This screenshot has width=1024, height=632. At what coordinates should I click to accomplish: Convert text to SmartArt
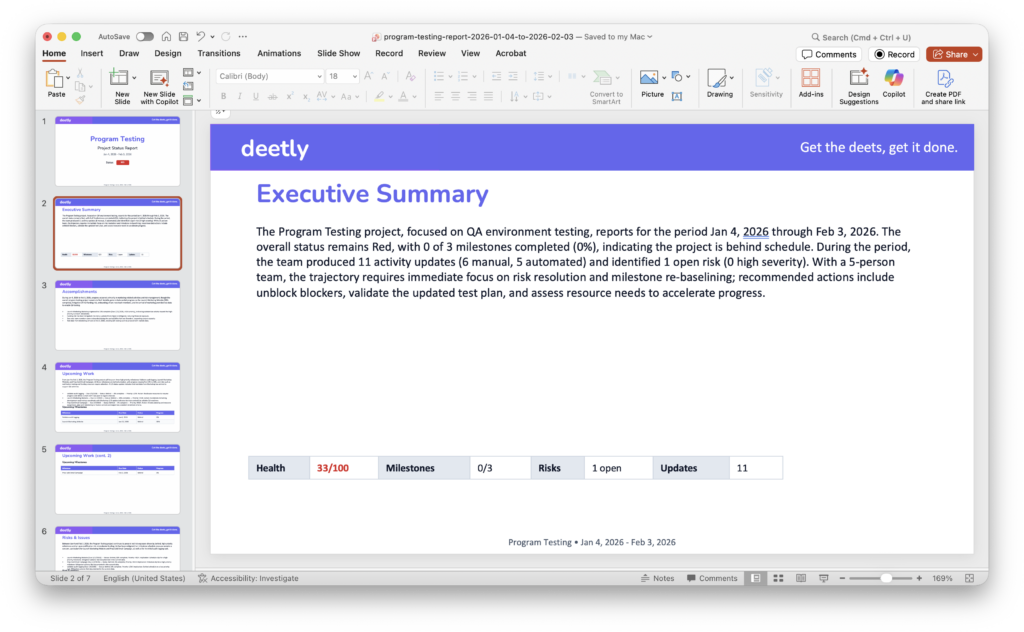[605, 84]
